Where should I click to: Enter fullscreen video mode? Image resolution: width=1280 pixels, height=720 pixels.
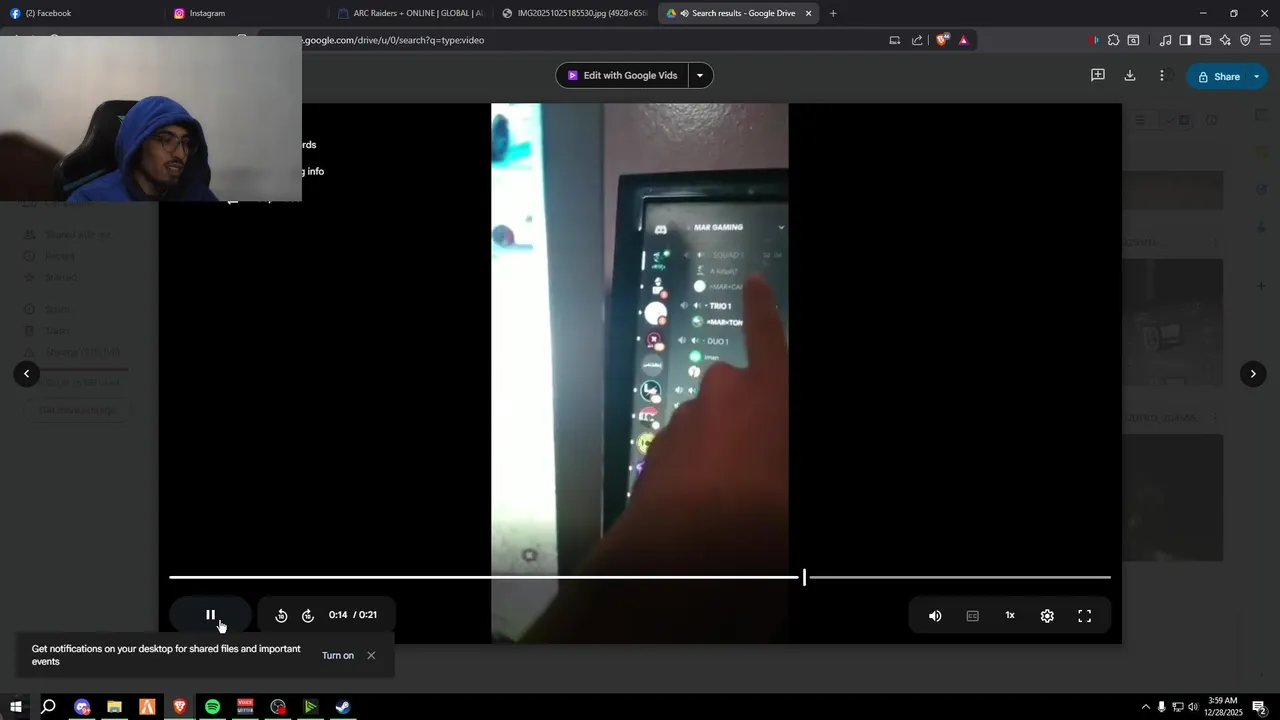[x=1084, y=616]
